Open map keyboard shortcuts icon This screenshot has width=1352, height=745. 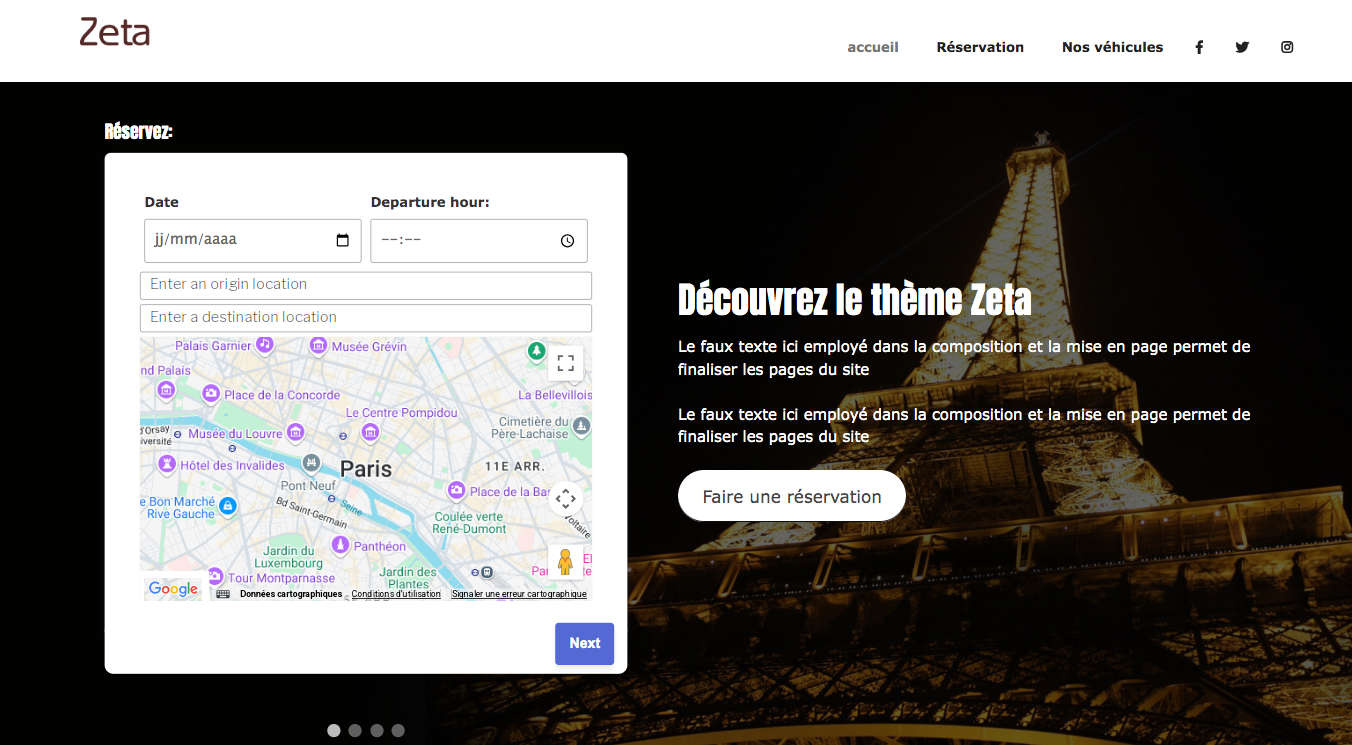click(223, 594)
